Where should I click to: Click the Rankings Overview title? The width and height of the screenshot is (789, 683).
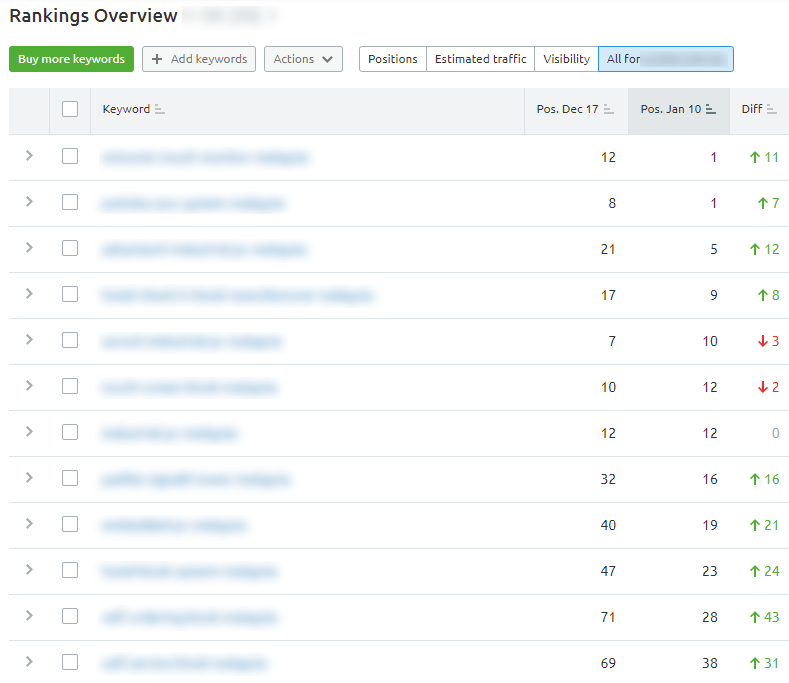94,16
